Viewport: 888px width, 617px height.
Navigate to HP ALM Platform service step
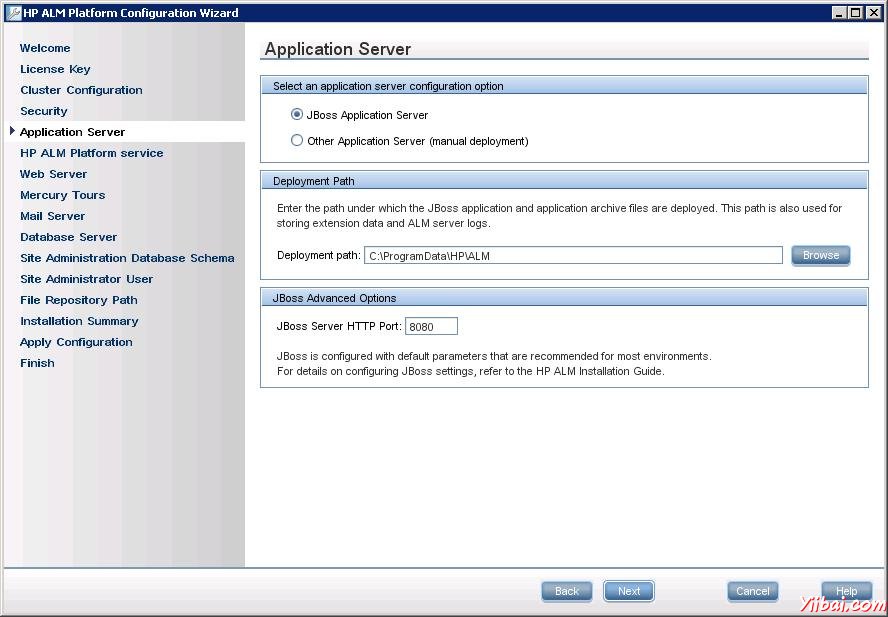pos(91,153)
